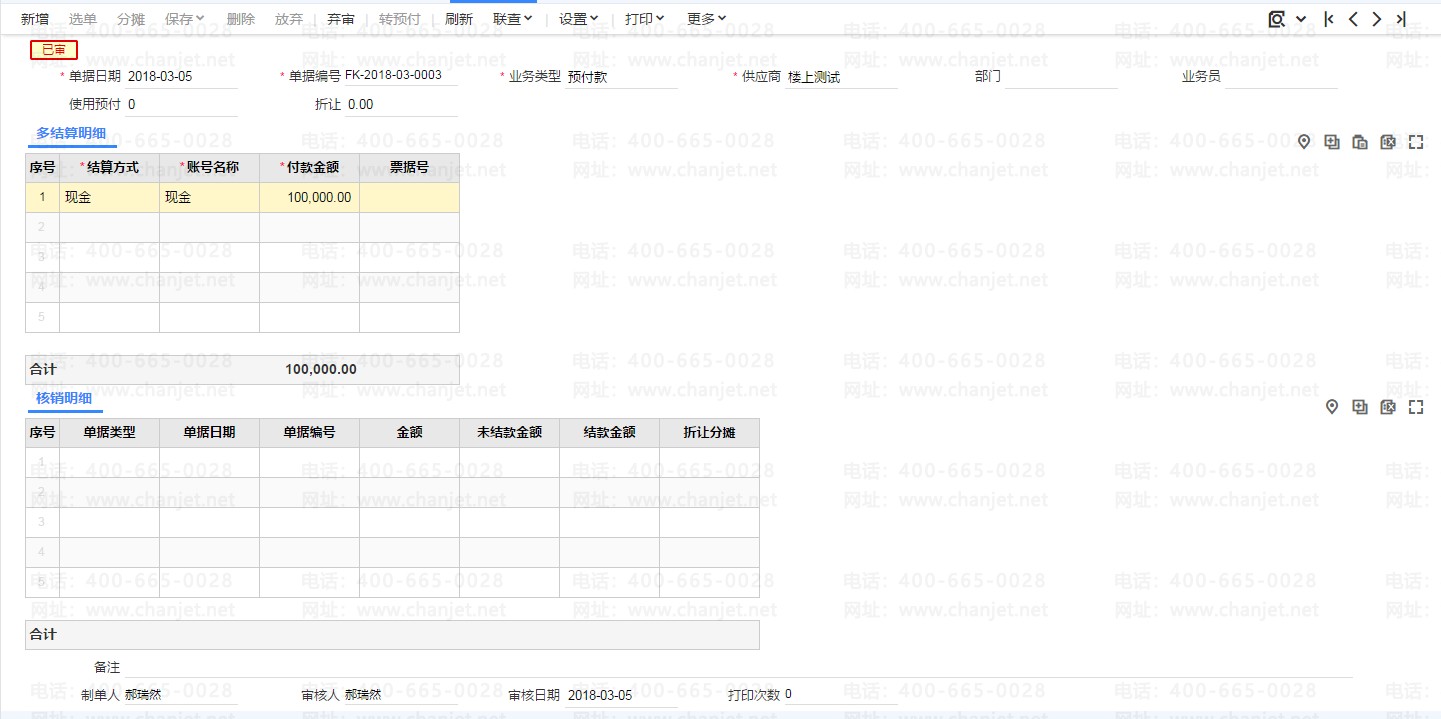
Task: Click 新增 to create a new document
Action: click(35, 19)
